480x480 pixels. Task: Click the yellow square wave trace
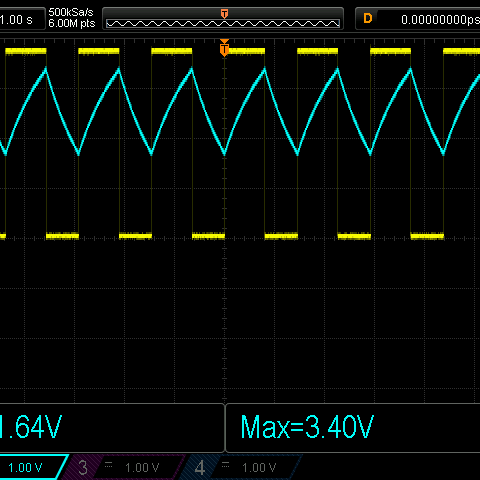[x=99, y=51]
